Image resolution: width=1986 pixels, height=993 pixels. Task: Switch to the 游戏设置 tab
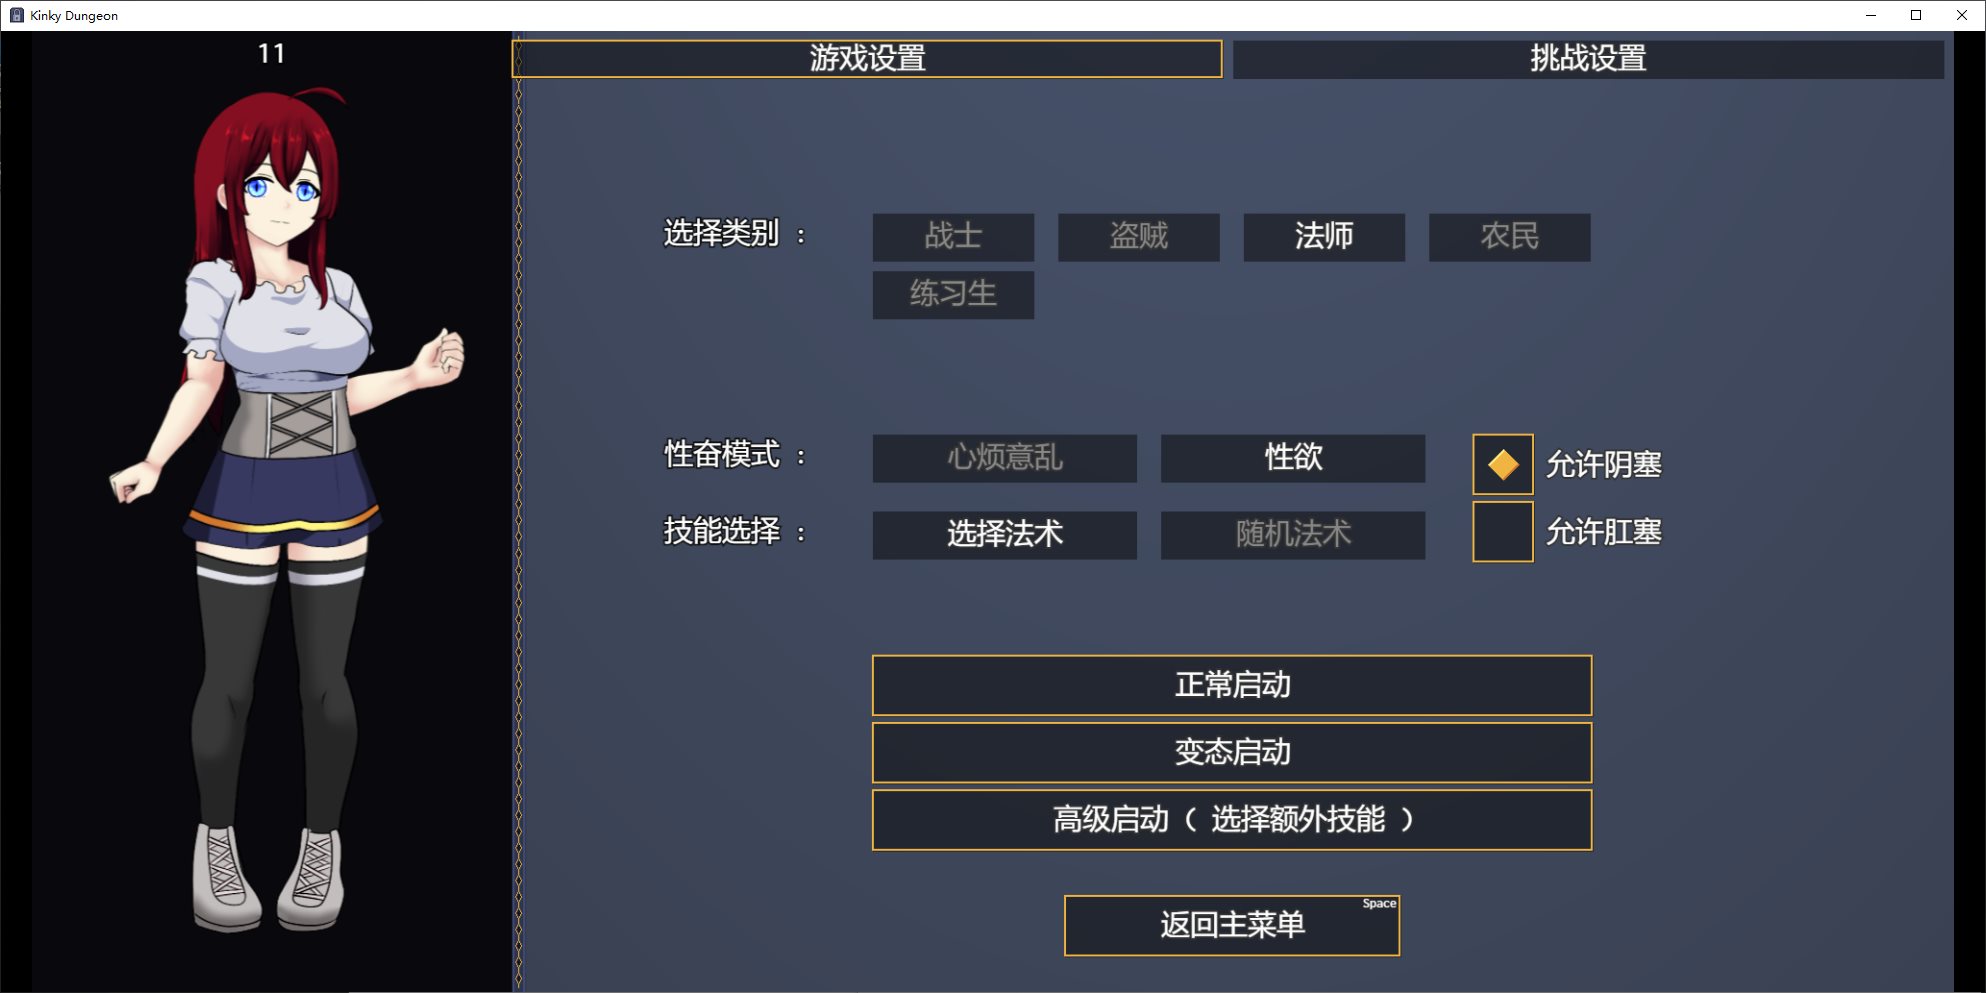pyautogui.click(x=866, y=59)
